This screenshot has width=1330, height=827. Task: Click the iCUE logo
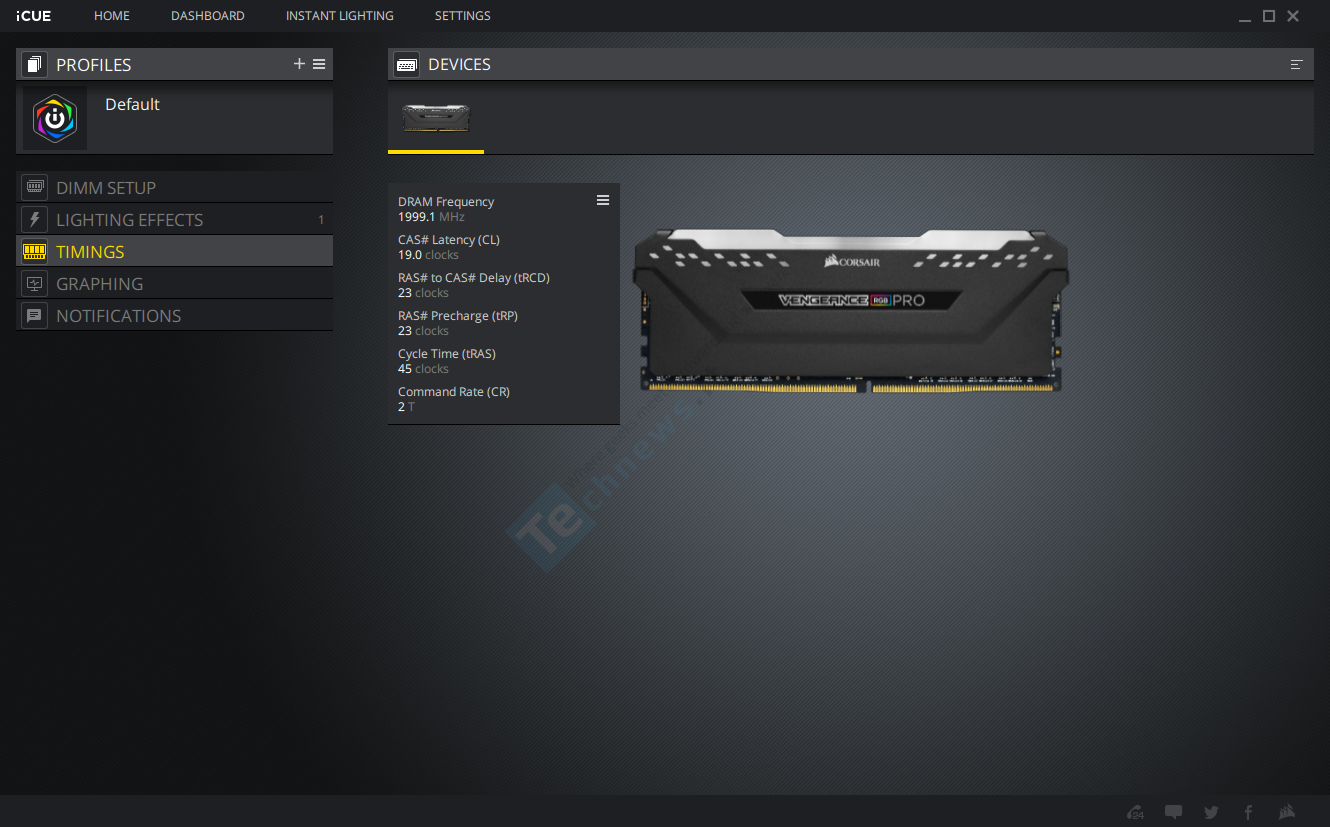(x=34, y=16)
